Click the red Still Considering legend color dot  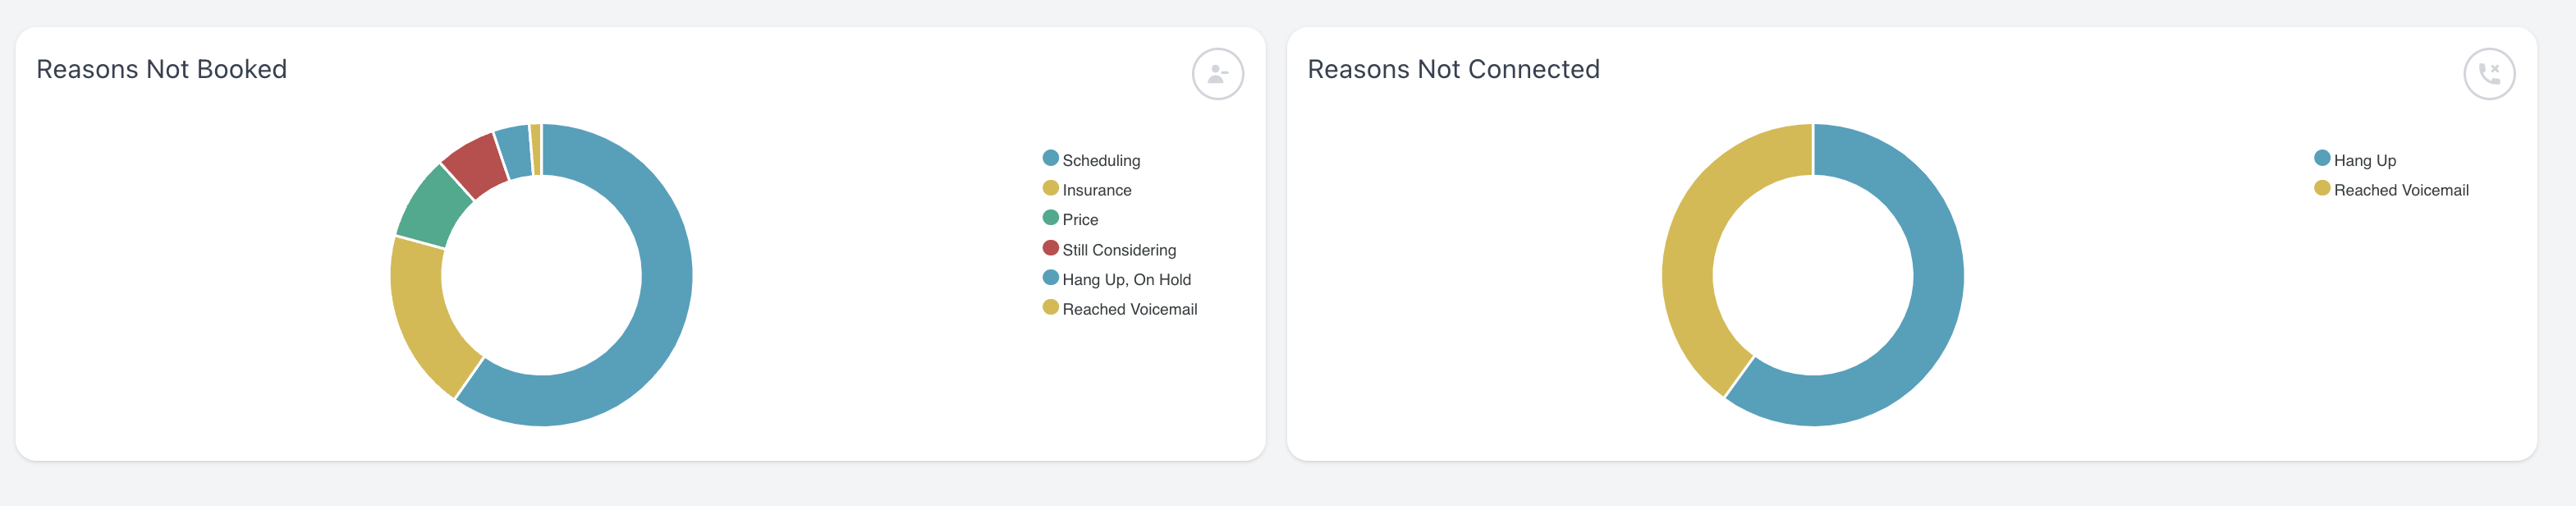click(1050, 248)
